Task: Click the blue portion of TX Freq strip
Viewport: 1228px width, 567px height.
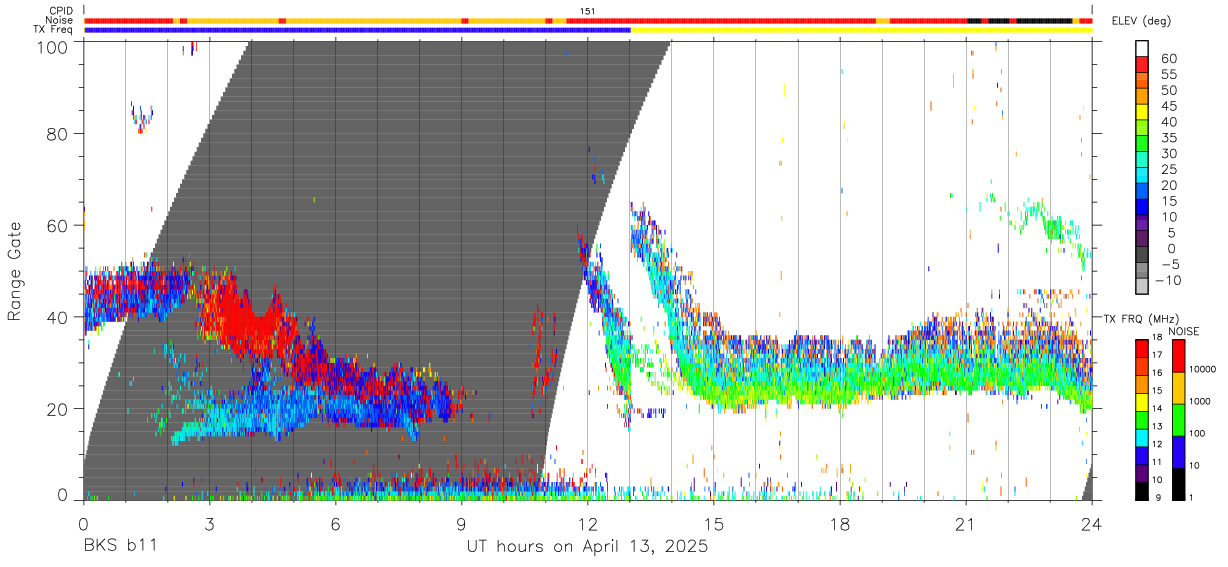Action: coord(357,30)
